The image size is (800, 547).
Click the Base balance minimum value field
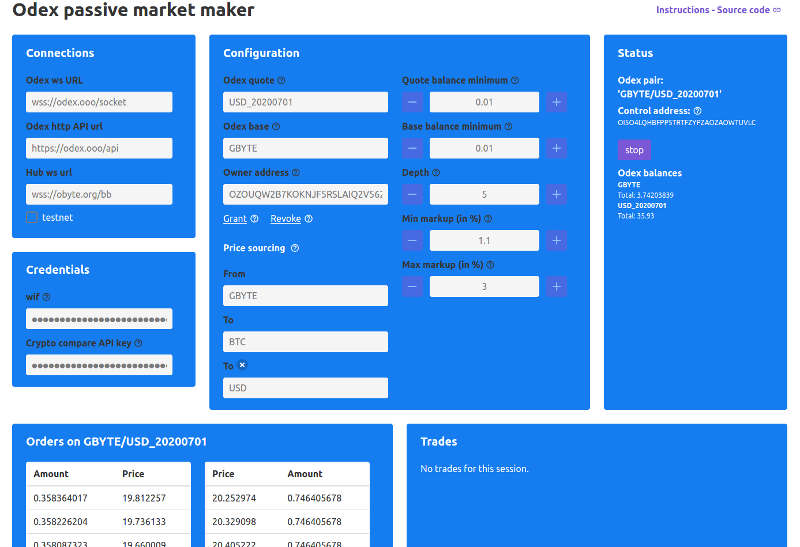pyautogui.click(x=484, y=148)
